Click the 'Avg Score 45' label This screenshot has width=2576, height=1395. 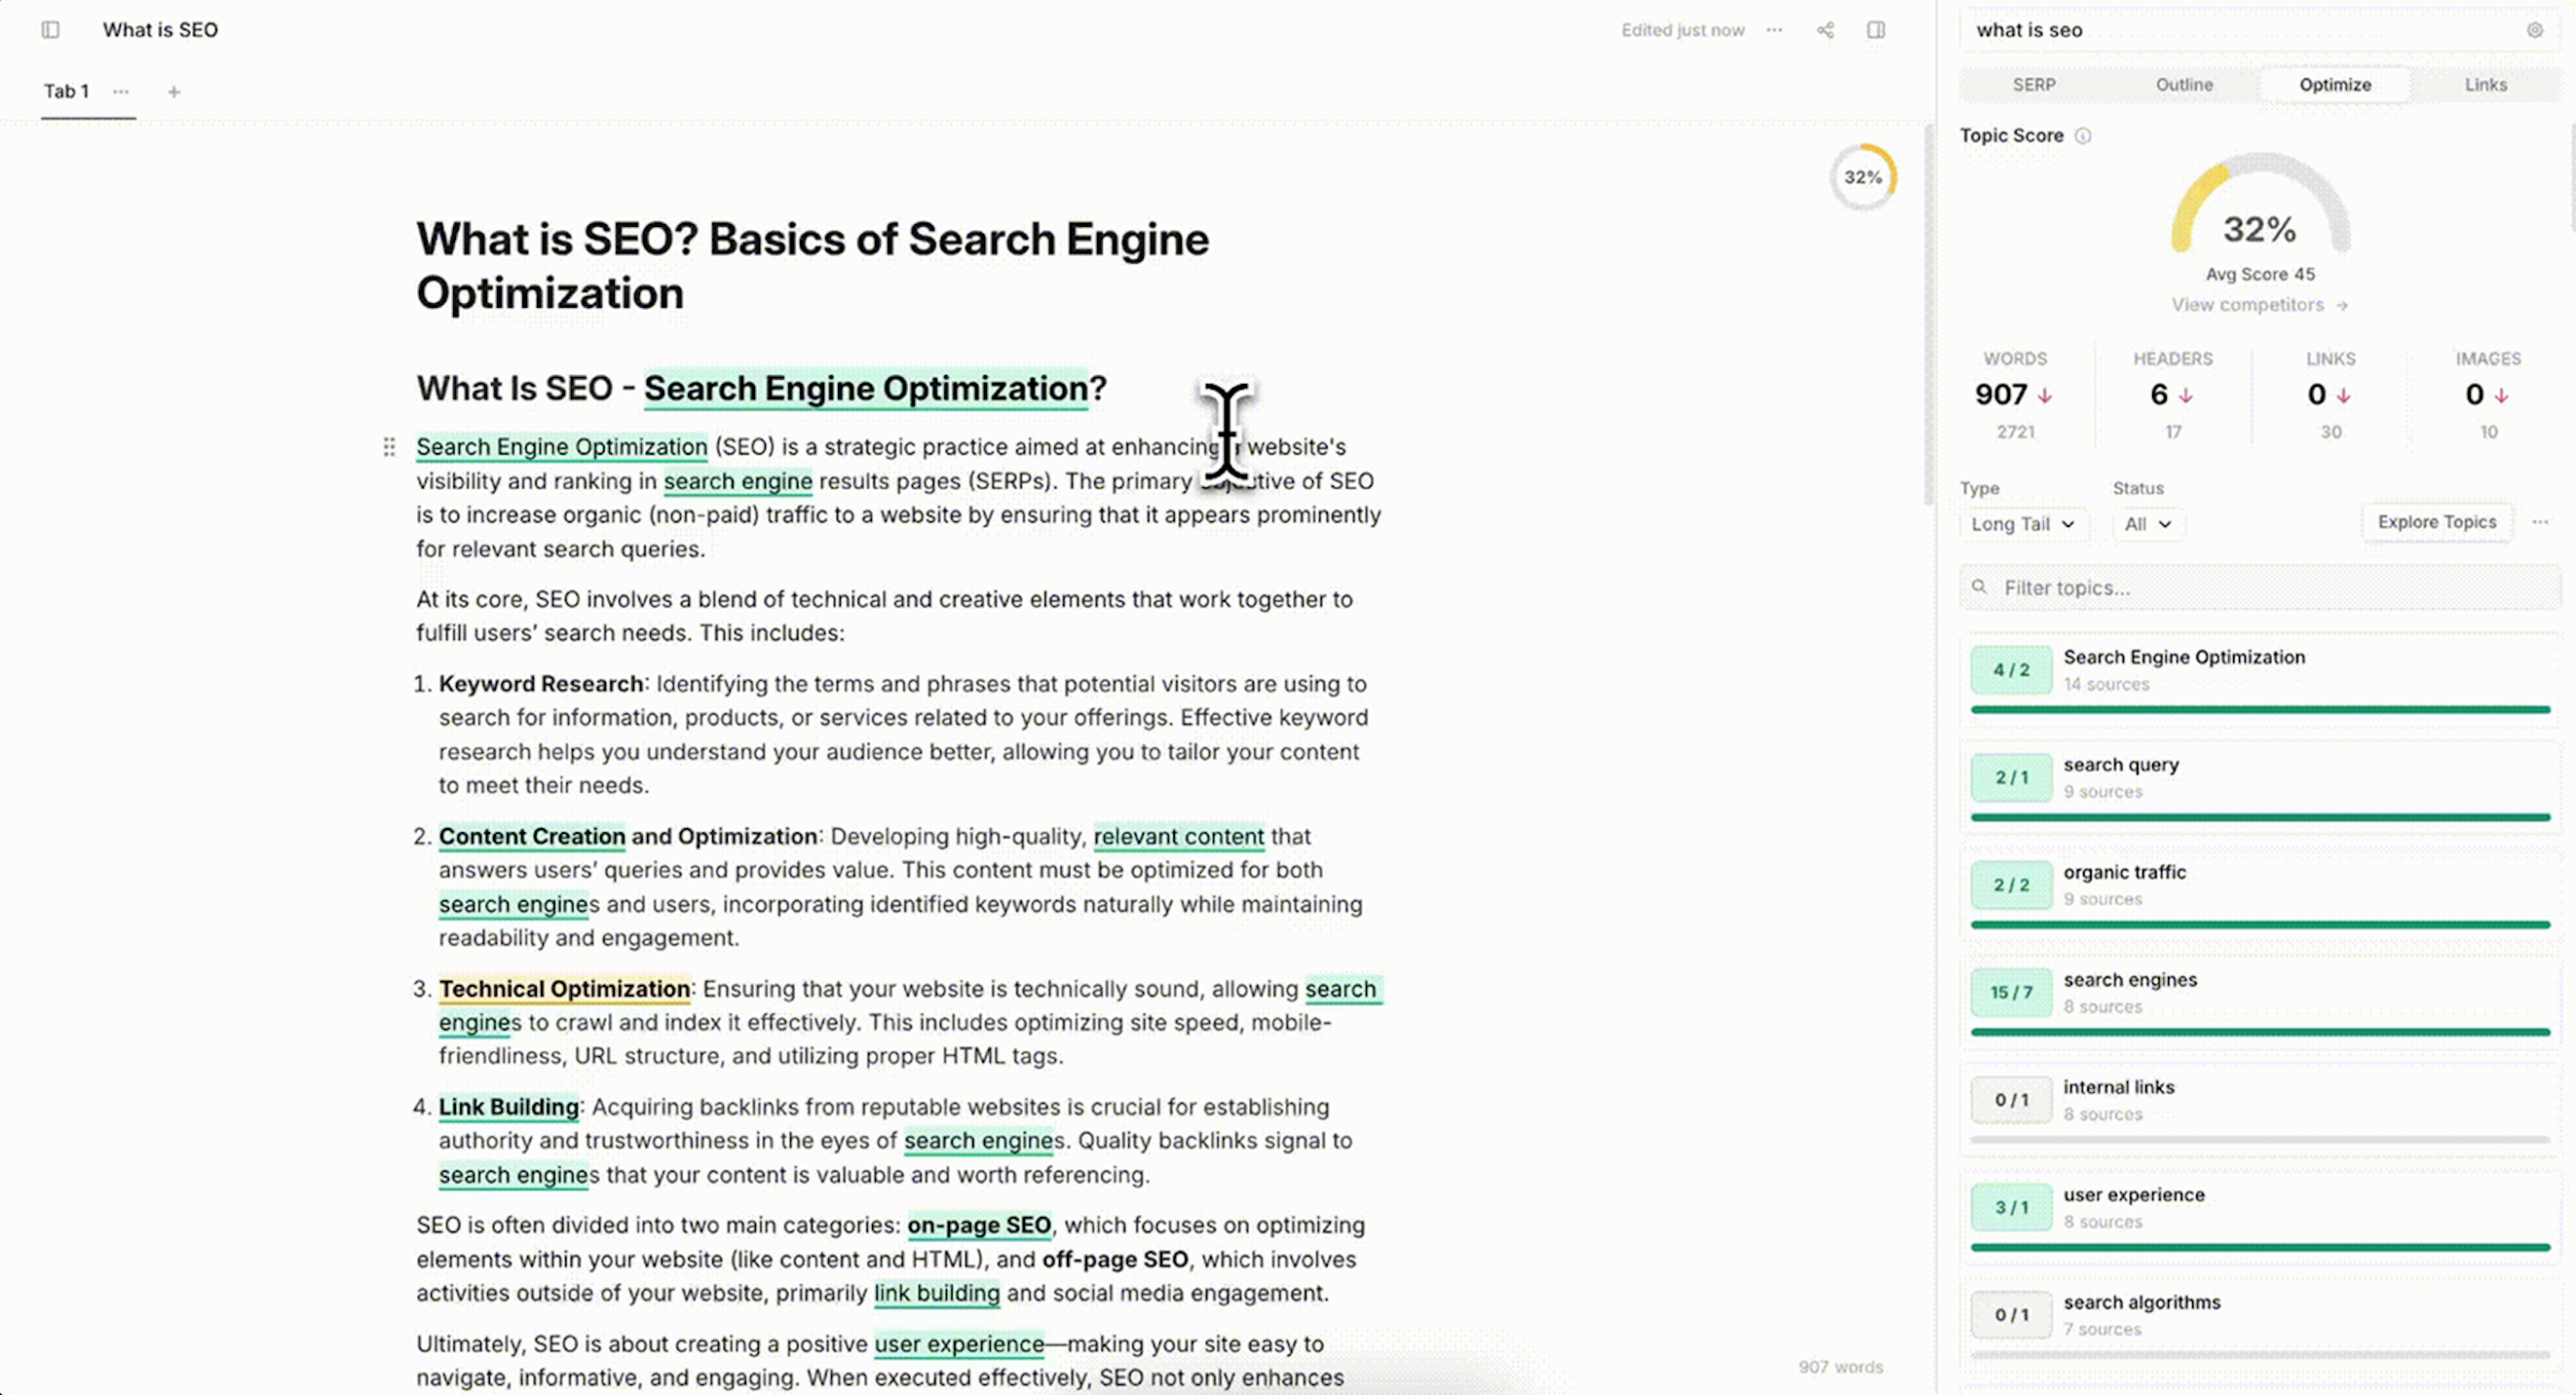tap(2260, 274)
